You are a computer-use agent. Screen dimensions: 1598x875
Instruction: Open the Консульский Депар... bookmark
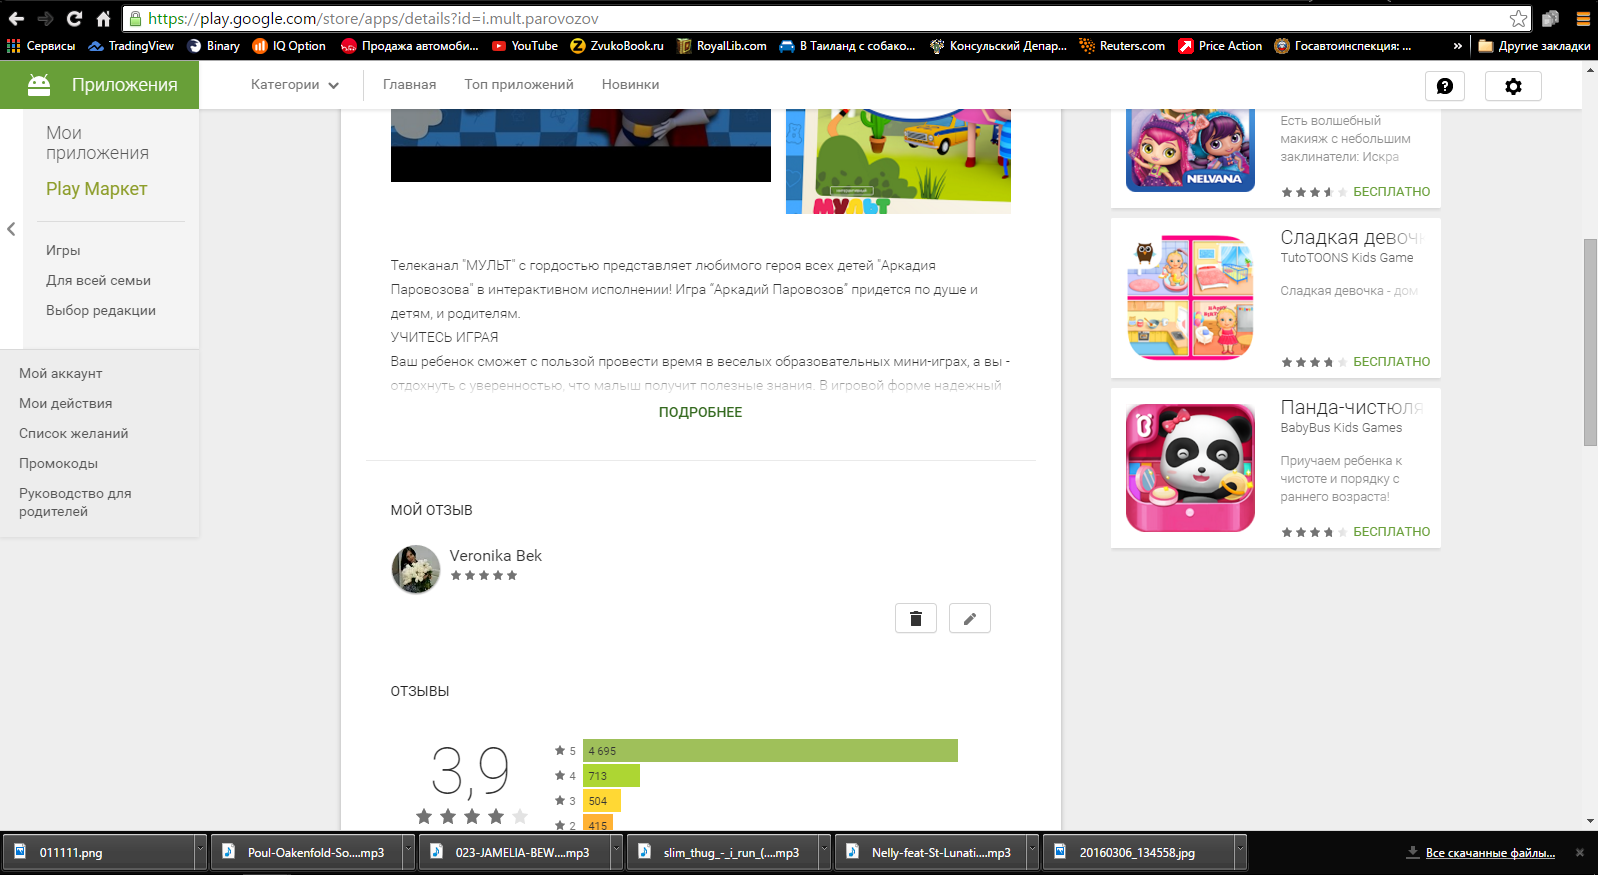[x=998, y=46]
